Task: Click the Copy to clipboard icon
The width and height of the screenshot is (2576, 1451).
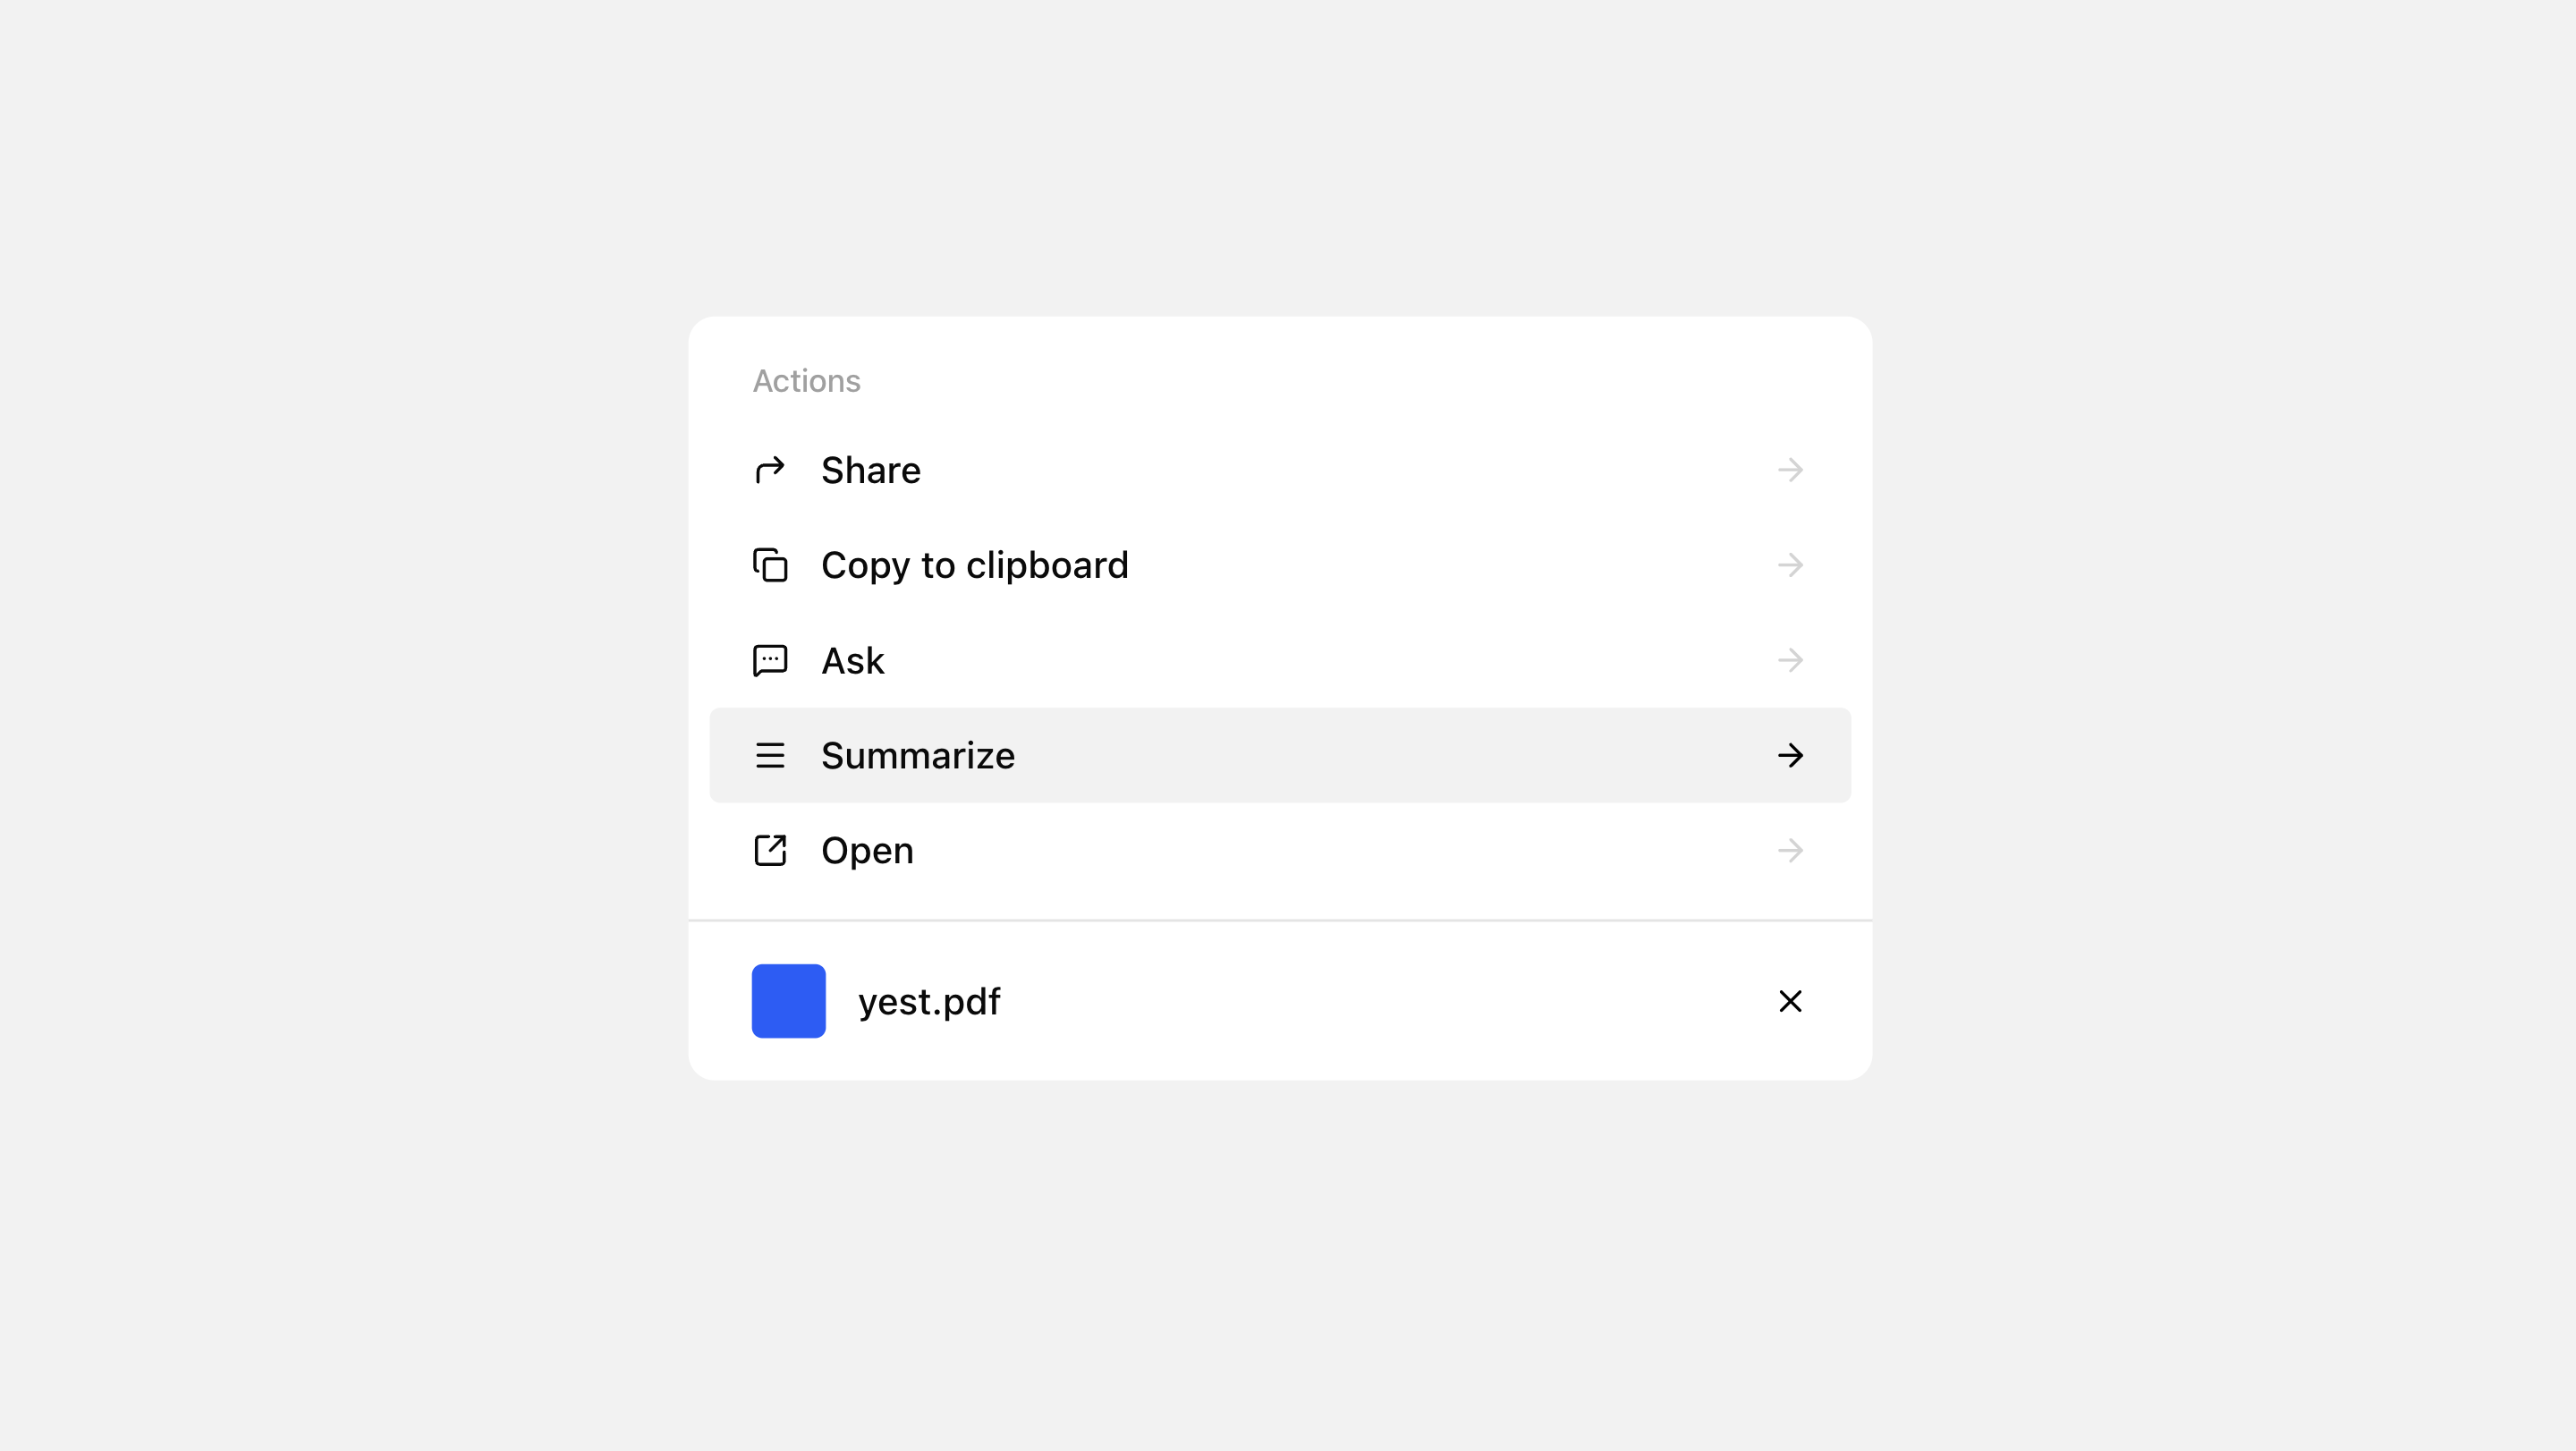Action: coord(770,565)
